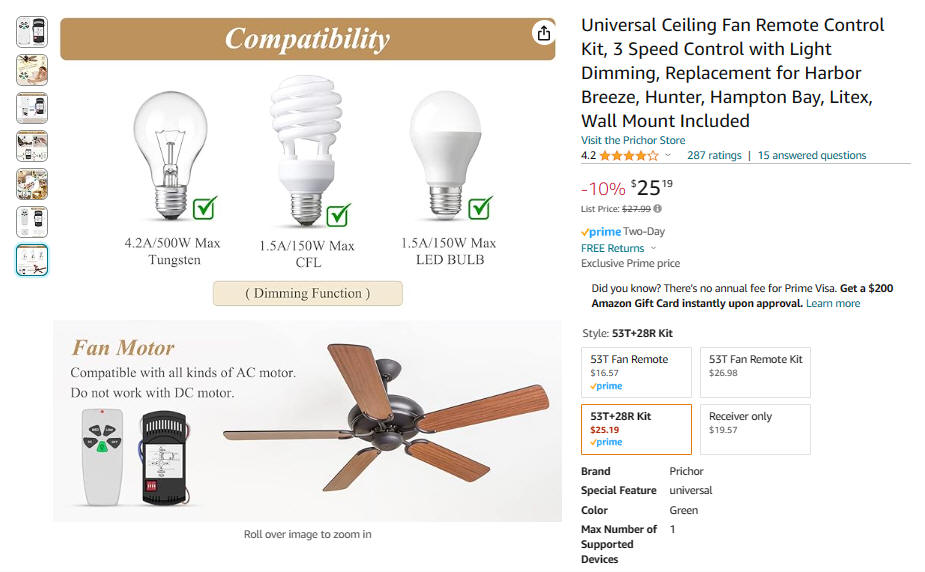Screen dimensions: 925x572
Task: View the third product image thumbnail
Action: point(32,108)
